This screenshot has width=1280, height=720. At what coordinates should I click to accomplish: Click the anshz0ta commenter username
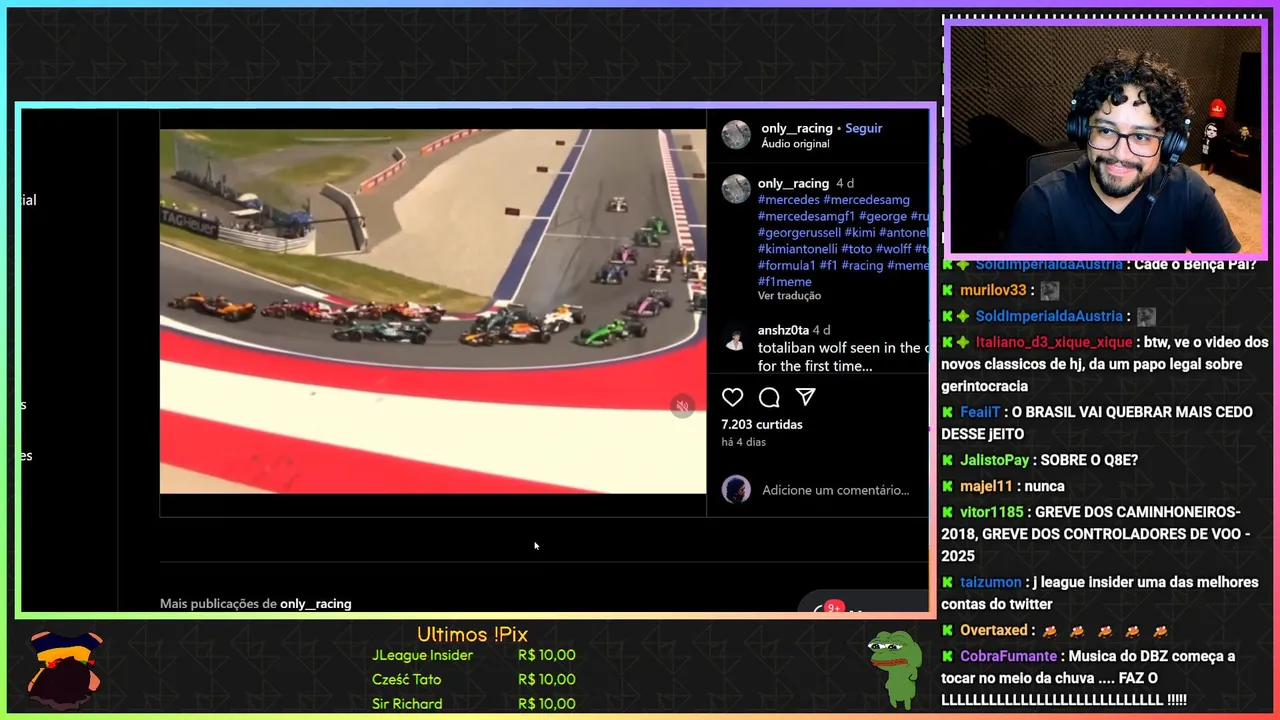click(783, 330)
